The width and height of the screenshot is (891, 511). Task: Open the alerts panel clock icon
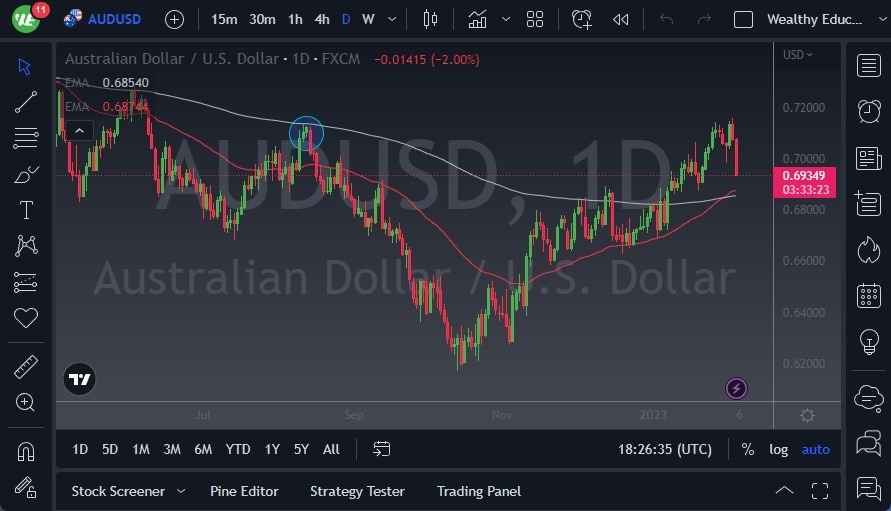869,111
